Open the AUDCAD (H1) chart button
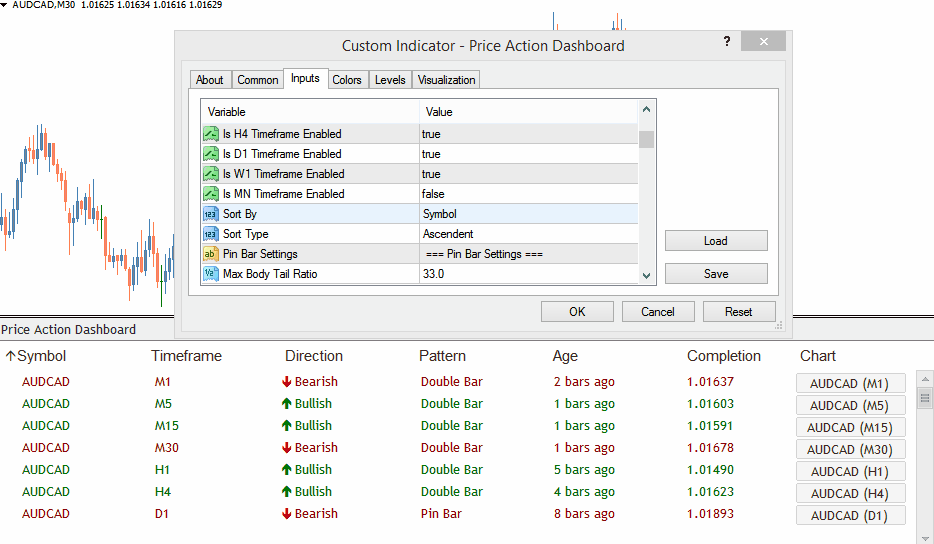This screenshot has width=934, height=544. (x=850, y=471)
